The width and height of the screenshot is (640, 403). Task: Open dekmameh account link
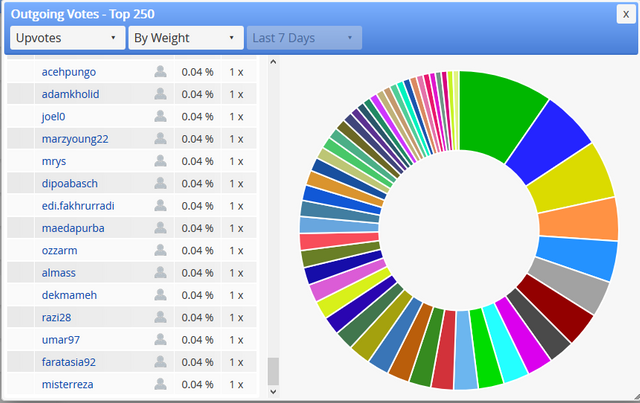(69, 295)
